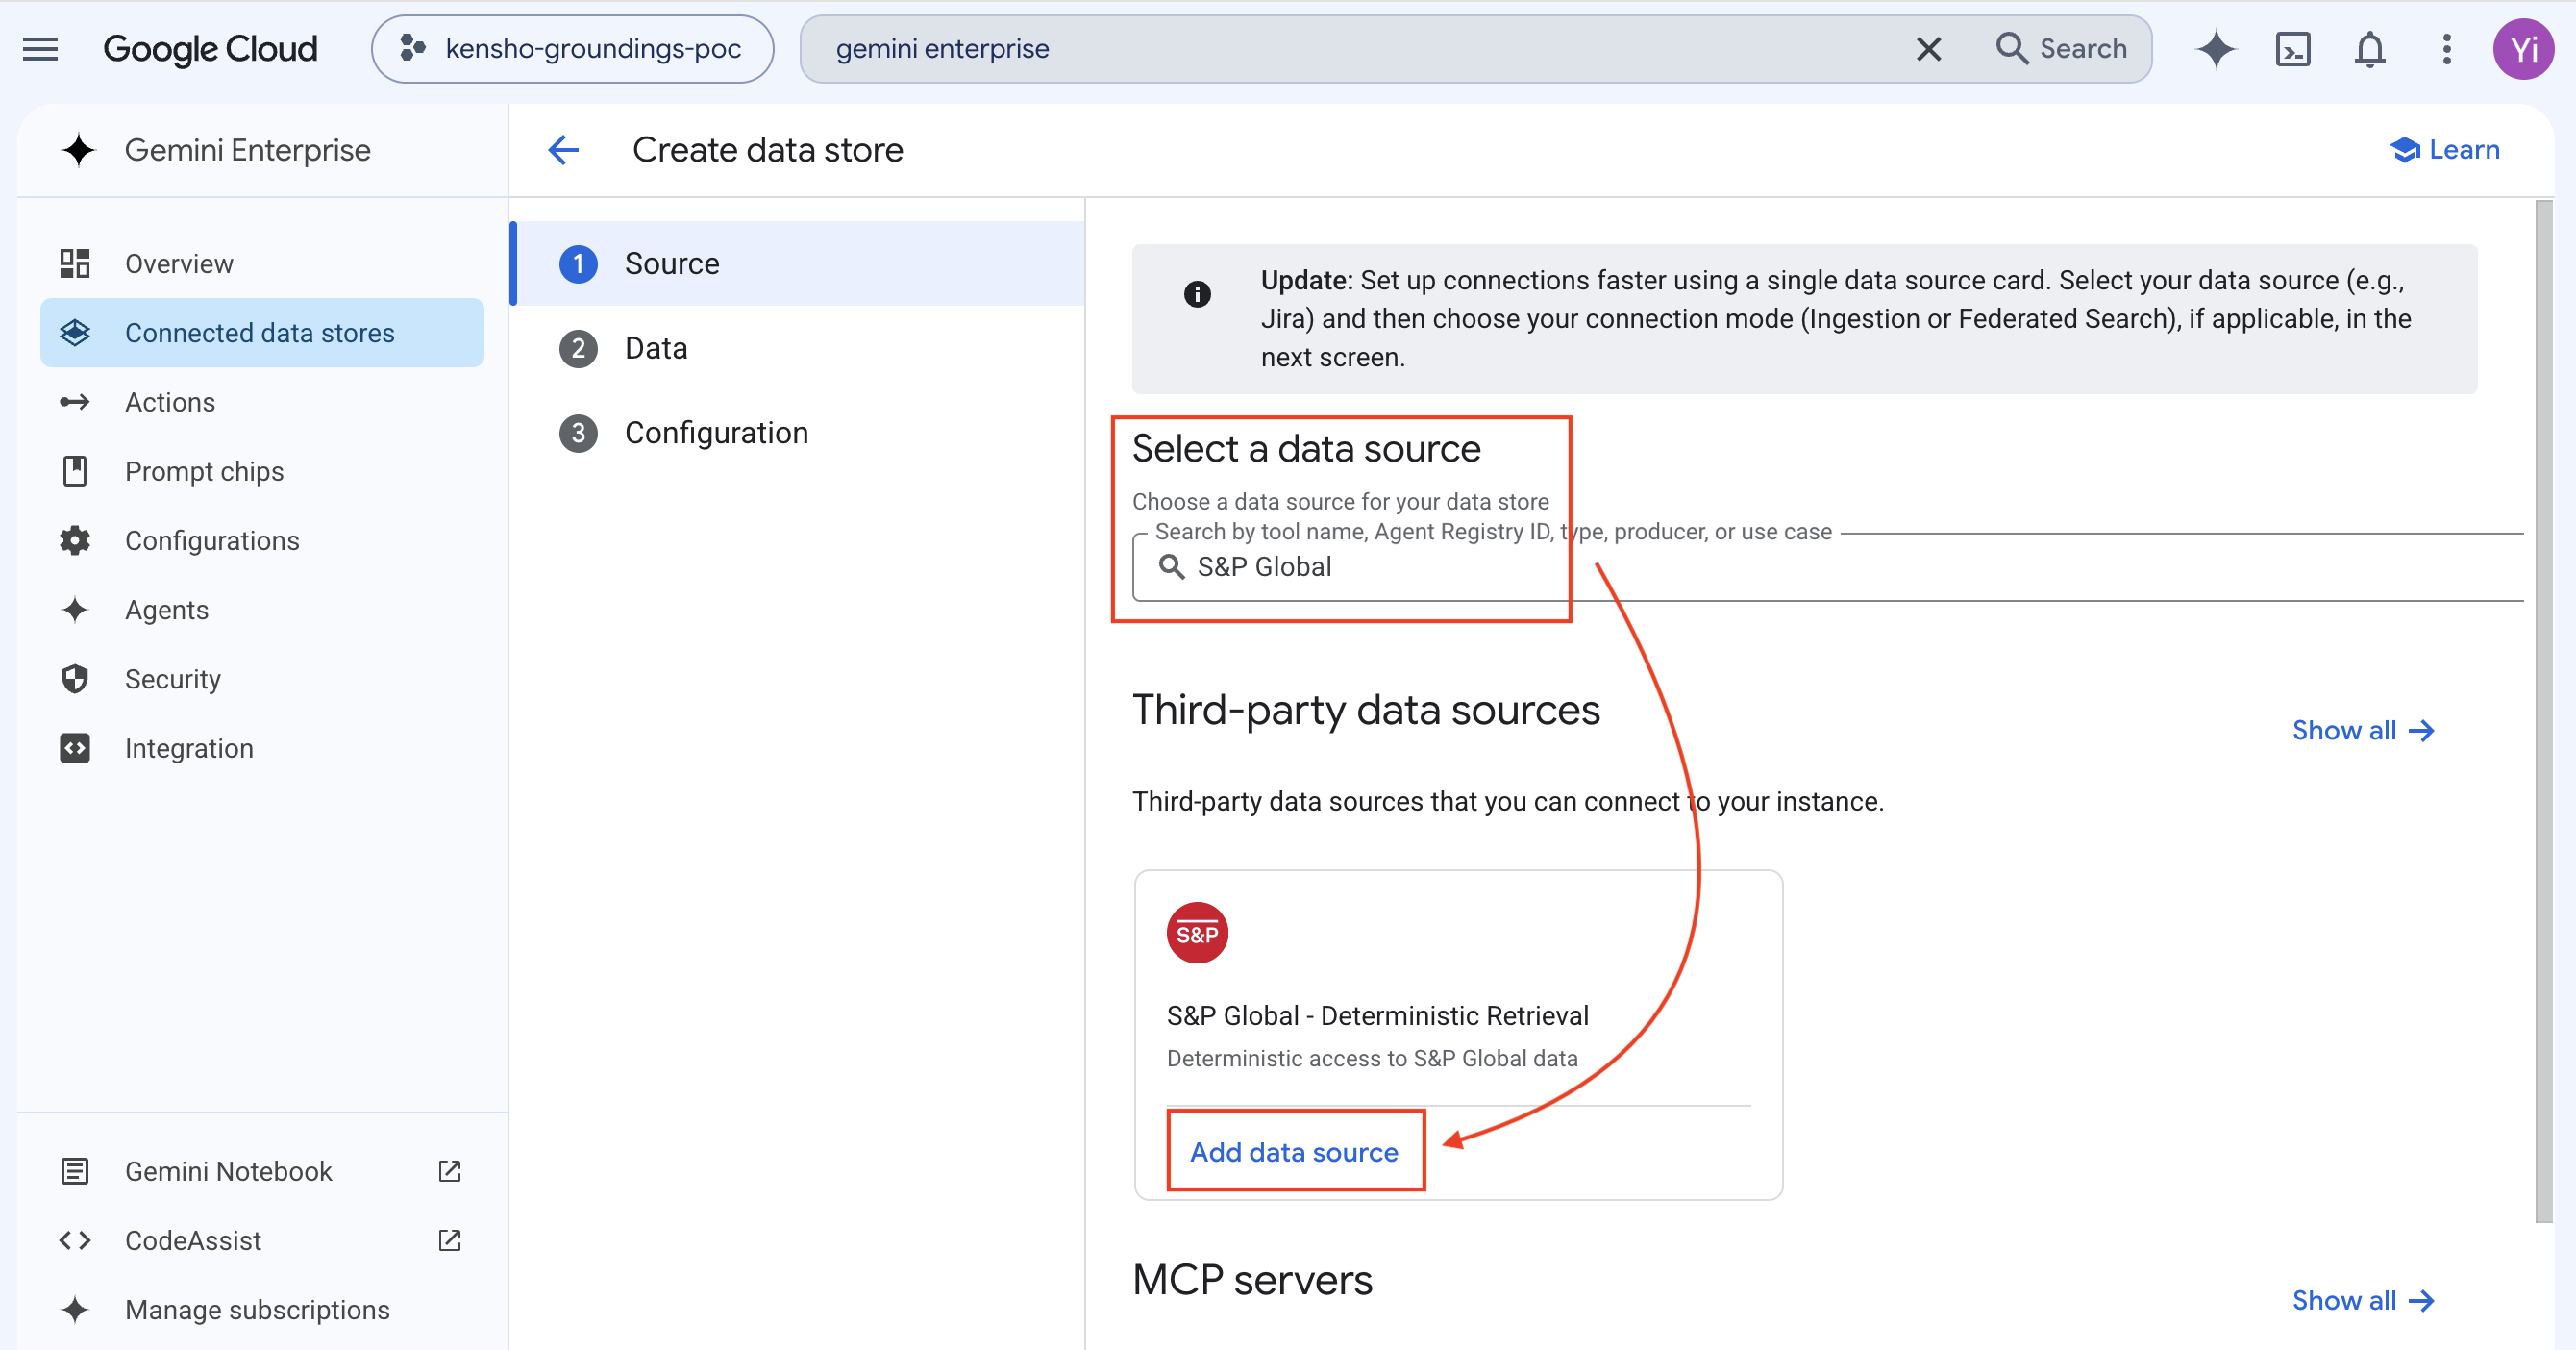
Task: Open the Yi account avatar
Action: click(x=2522, y=48)
